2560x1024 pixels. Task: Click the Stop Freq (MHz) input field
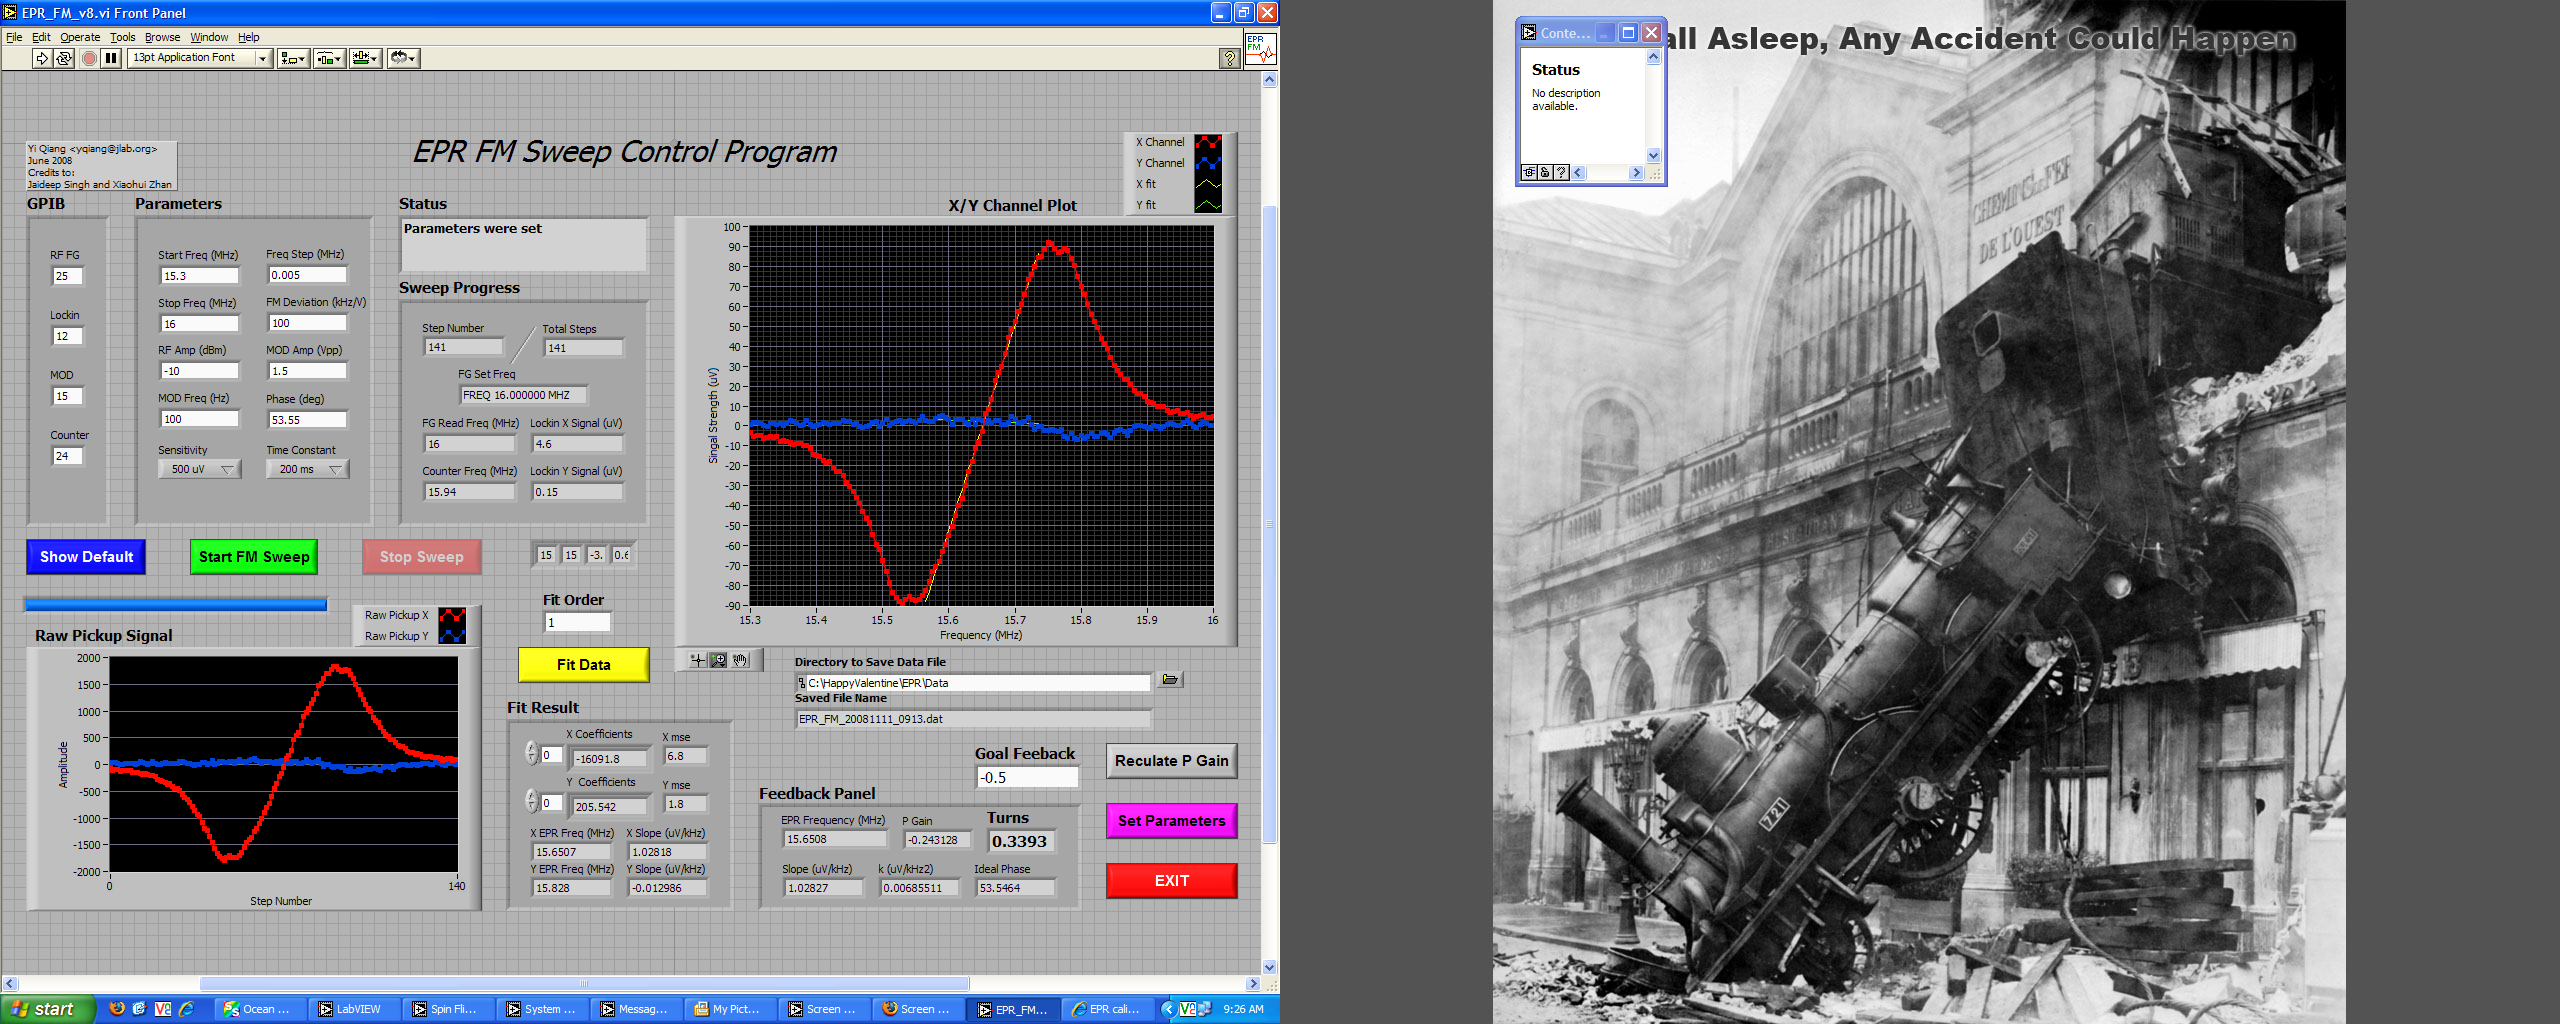(x=200, y=324)
